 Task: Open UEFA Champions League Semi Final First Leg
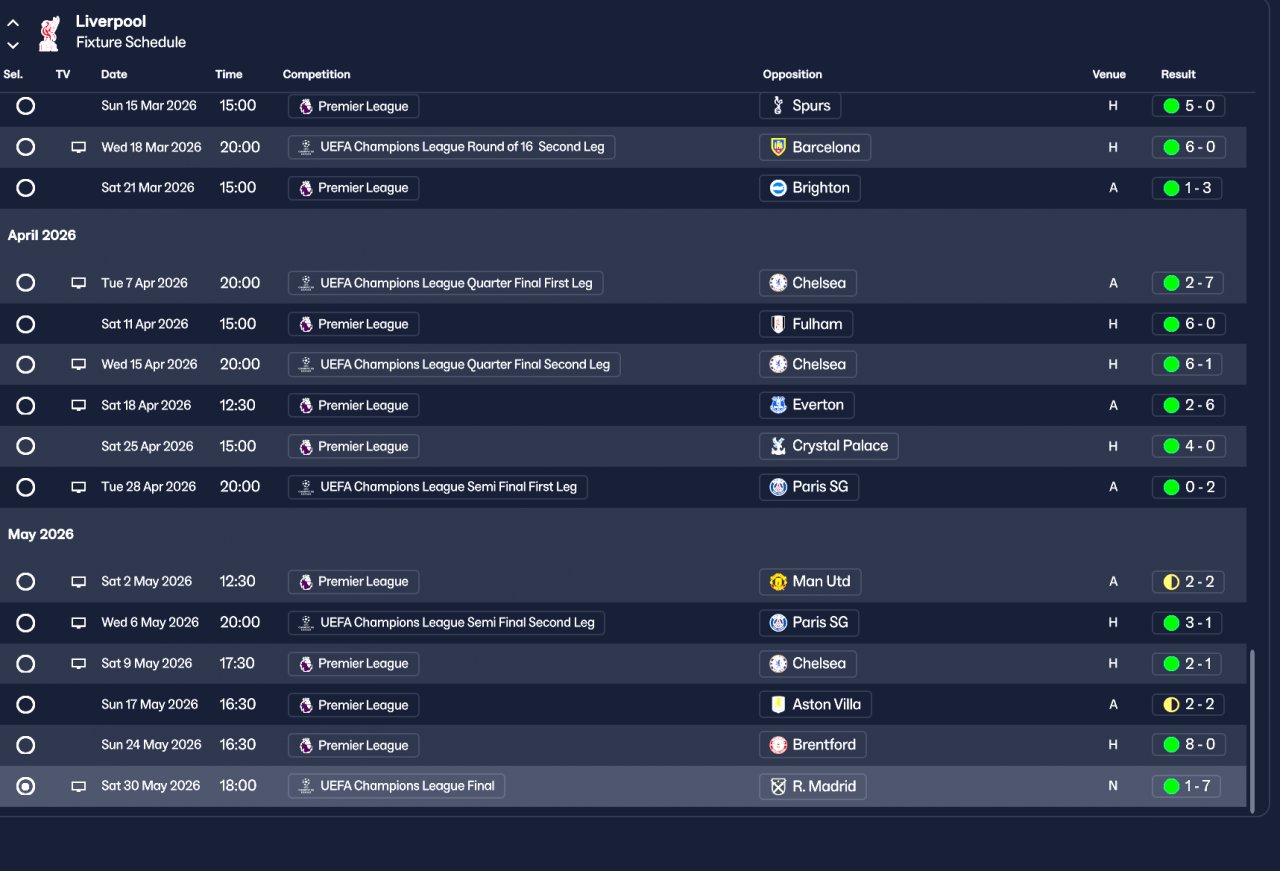click(x=438, y=487)
